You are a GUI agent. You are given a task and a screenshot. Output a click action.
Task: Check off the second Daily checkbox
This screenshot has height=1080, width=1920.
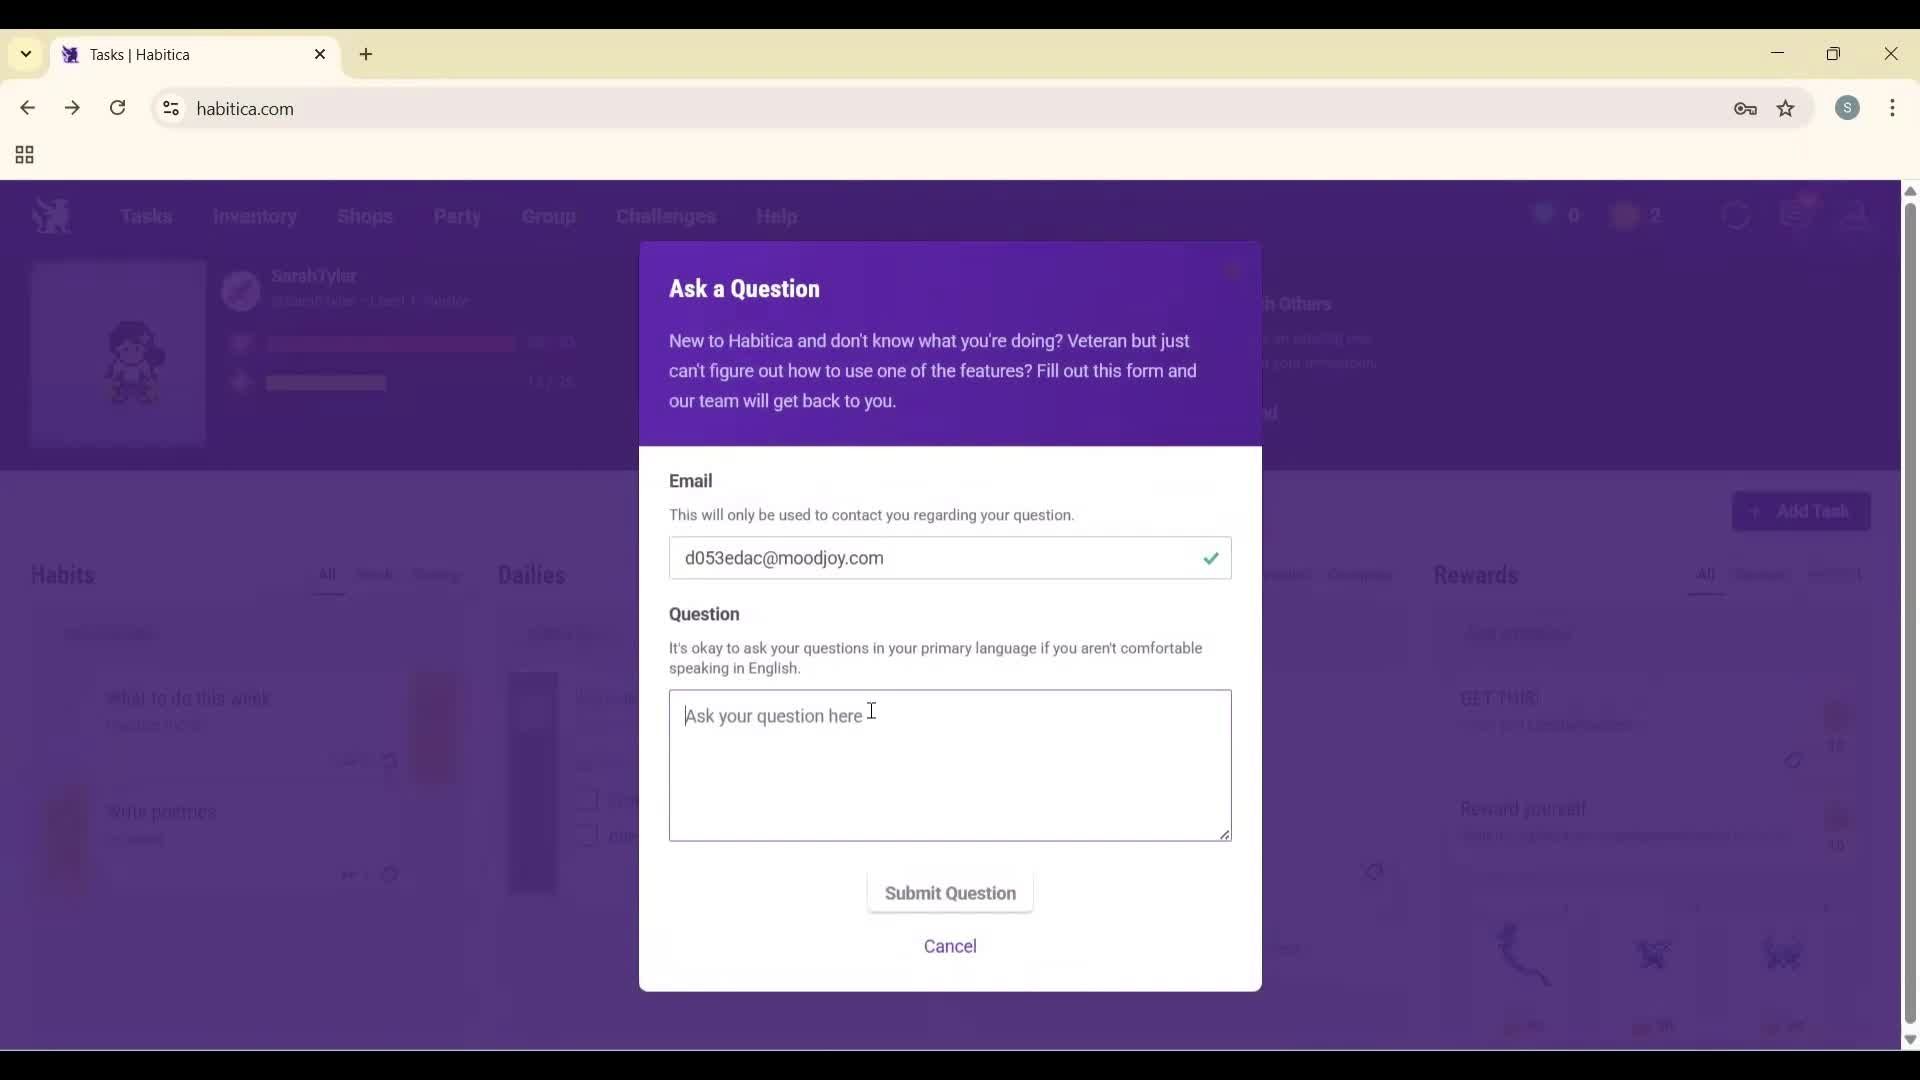click(x=588, y=836)
